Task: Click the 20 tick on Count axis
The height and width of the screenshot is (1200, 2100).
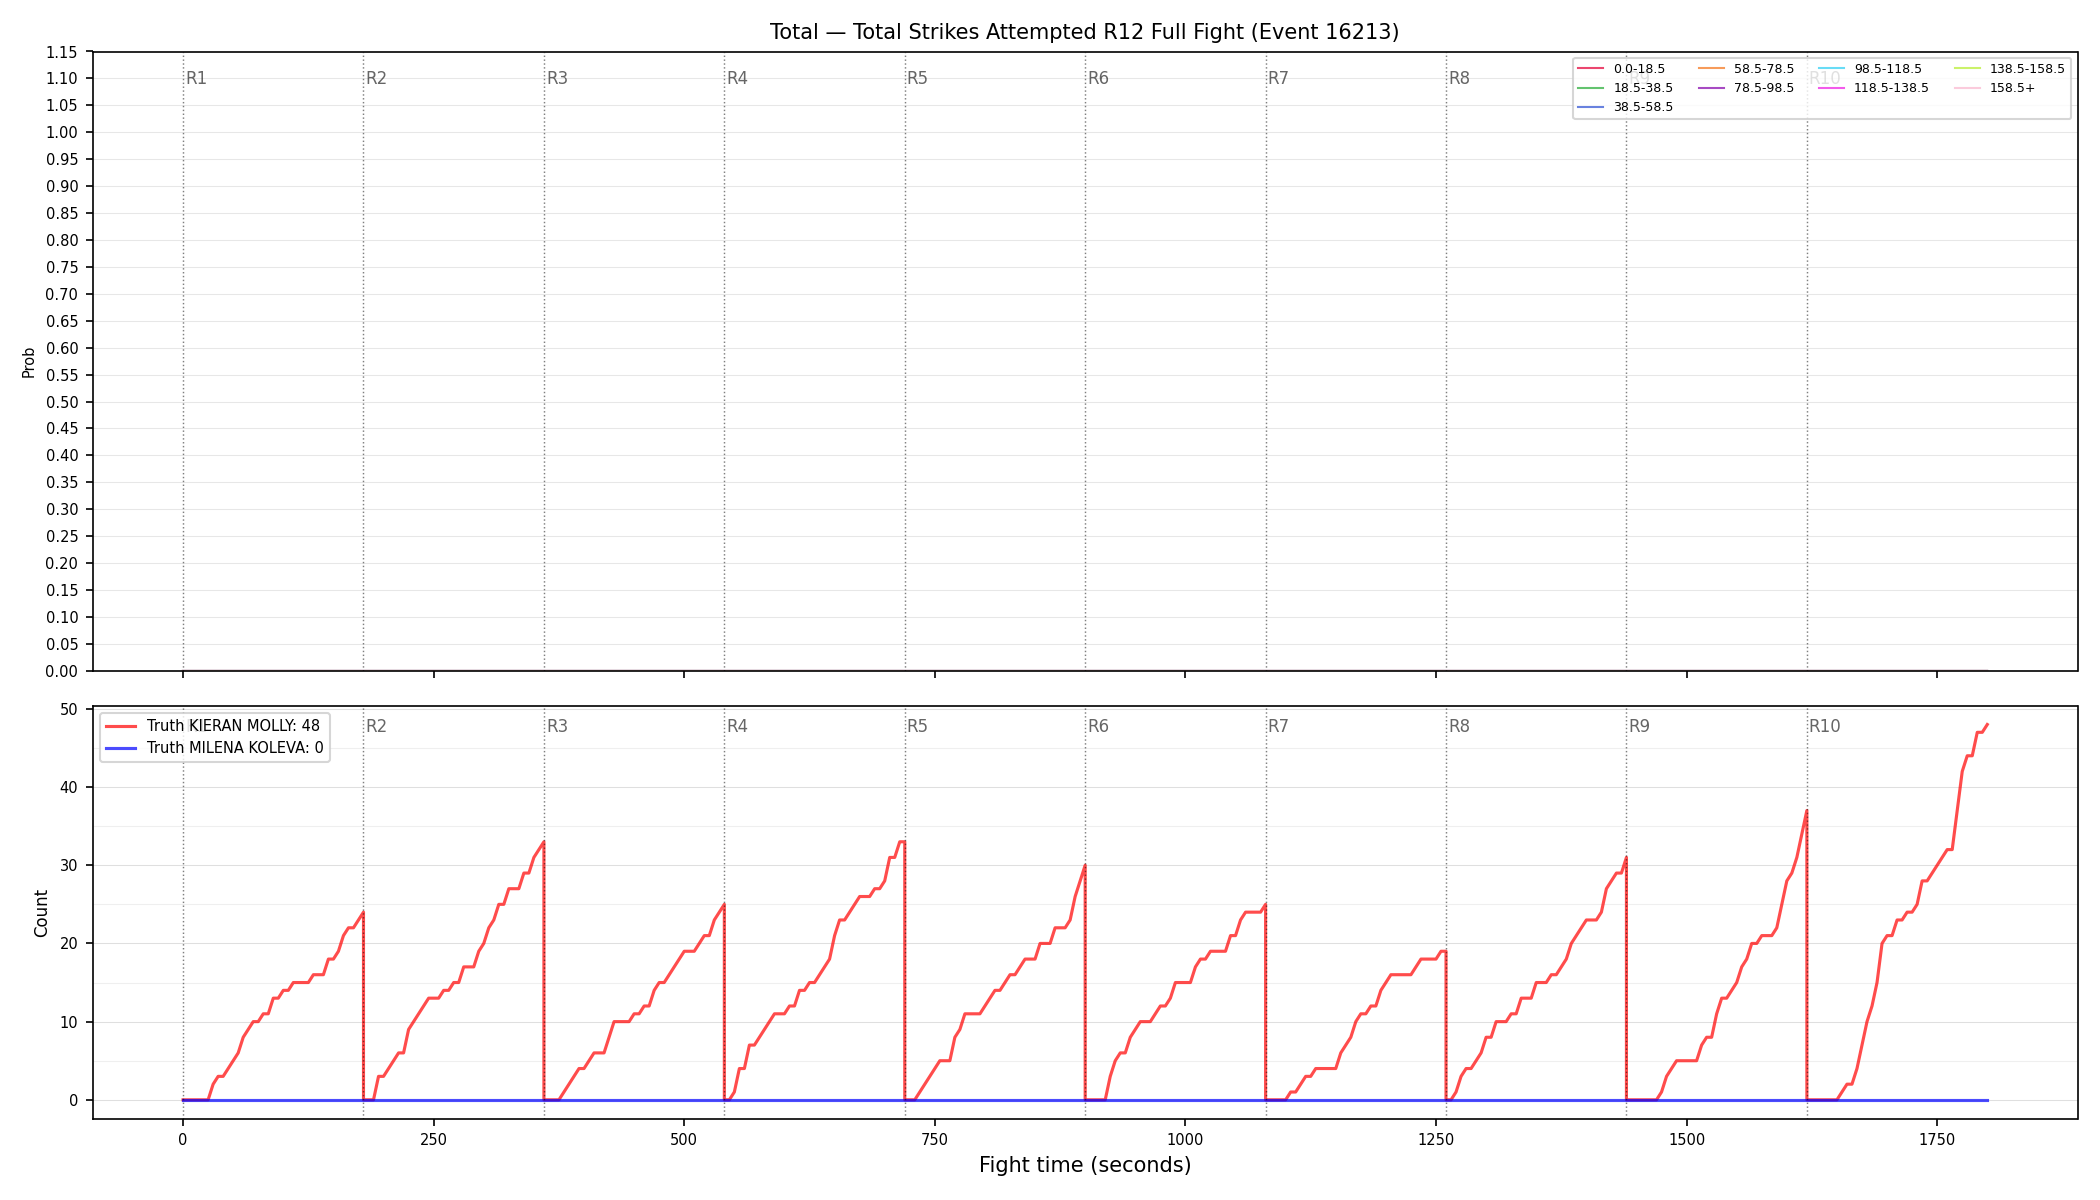Action: 69,943
